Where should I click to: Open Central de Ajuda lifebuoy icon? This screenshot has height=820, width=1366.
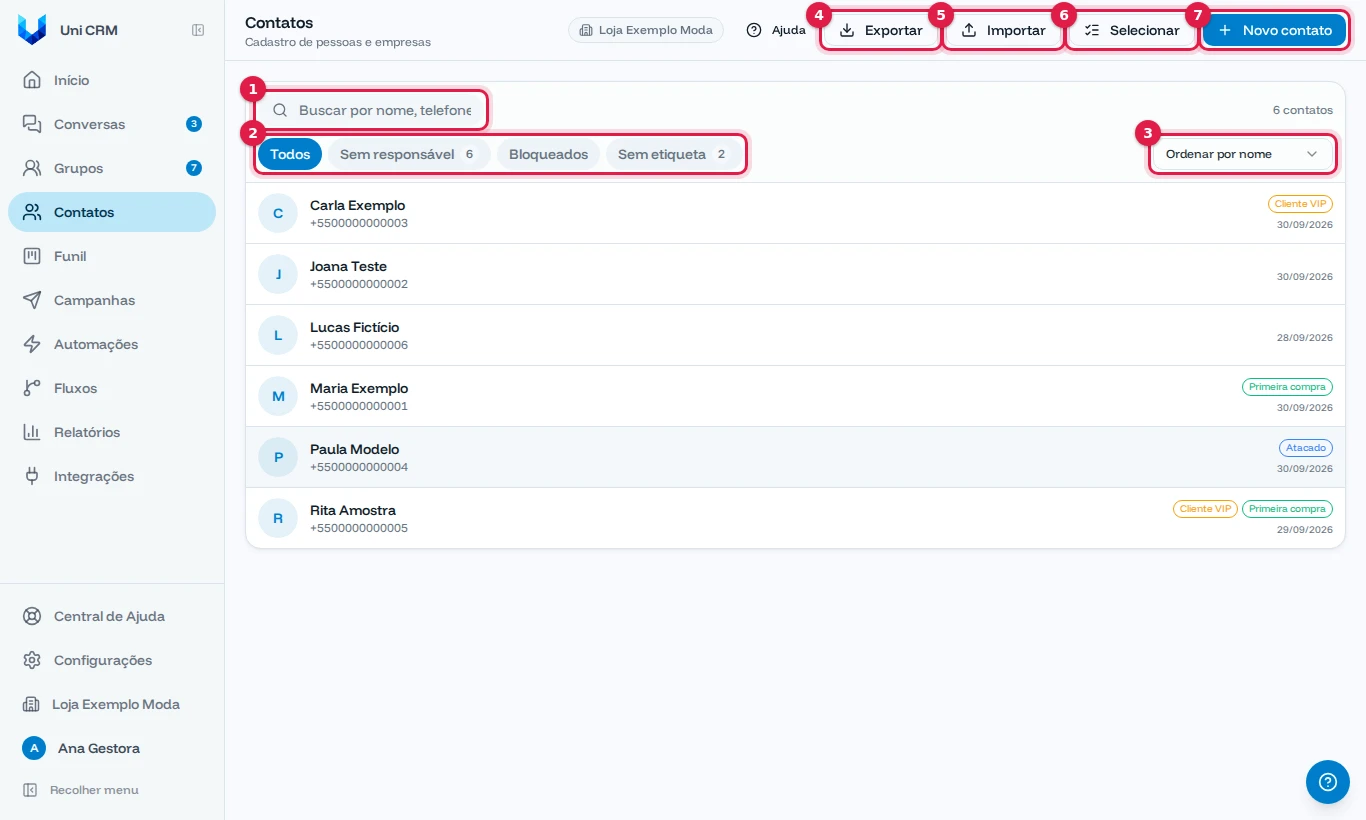tap(32, 616)
